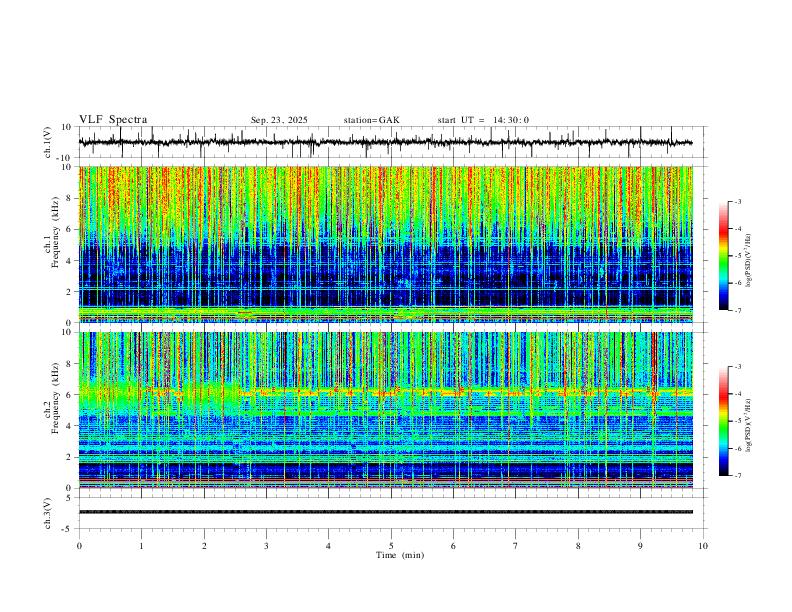Select the date text "Sep. 23, 2025"
The image size is (792, 612).
279,120
